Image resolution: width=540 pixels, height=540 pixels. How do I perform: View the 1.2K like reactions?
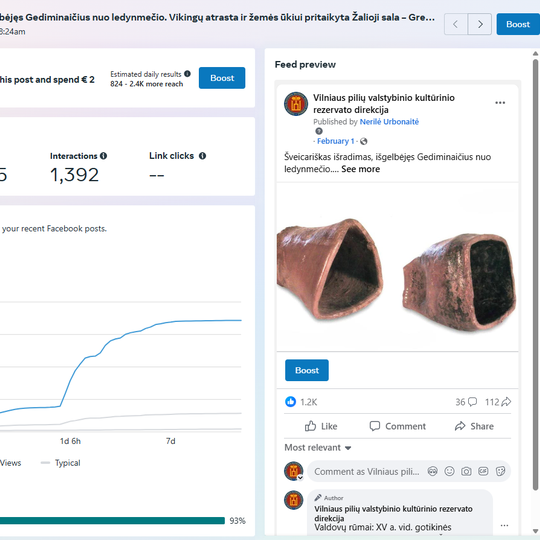pos(301,402)
